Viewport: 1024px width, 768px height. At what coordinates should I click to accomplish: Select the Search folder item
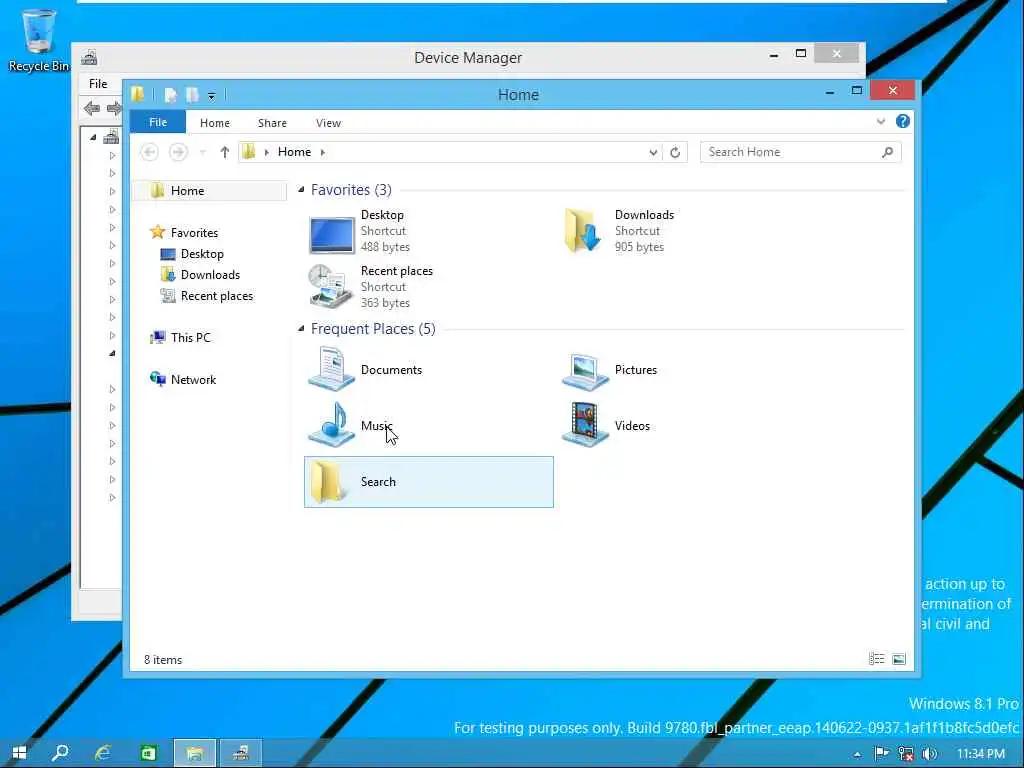click(x=429, y=482)
